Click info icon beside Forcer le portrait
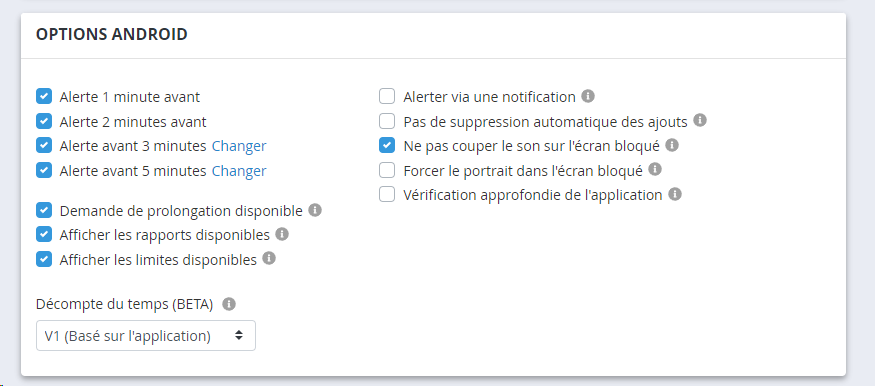The height and width of the screenshot is (386, 875). click(x=655, y=170)
